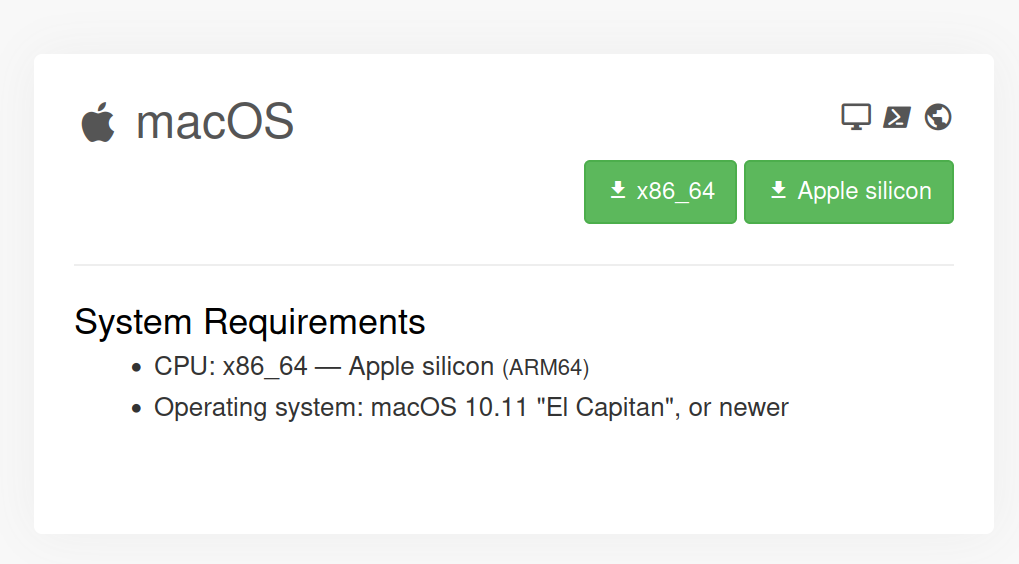Click "x86_64" in the CPU requirement line
This screenshot has width=1019, height=564.
pos(265,367)
